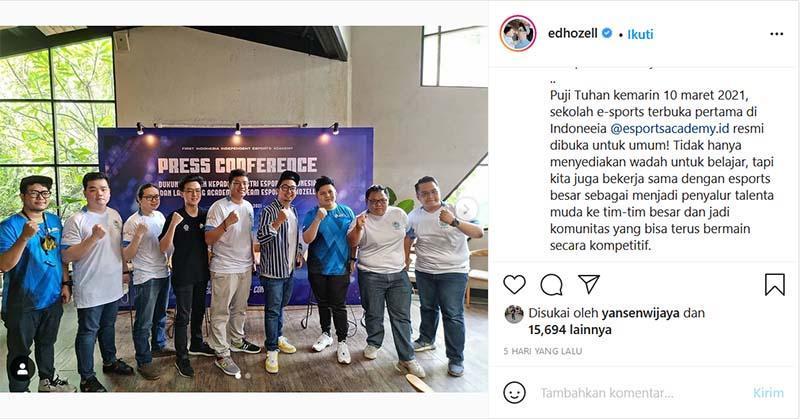The image size is (800, 419).
Task: Select the second carousel dot indicator
Action: 247,375
